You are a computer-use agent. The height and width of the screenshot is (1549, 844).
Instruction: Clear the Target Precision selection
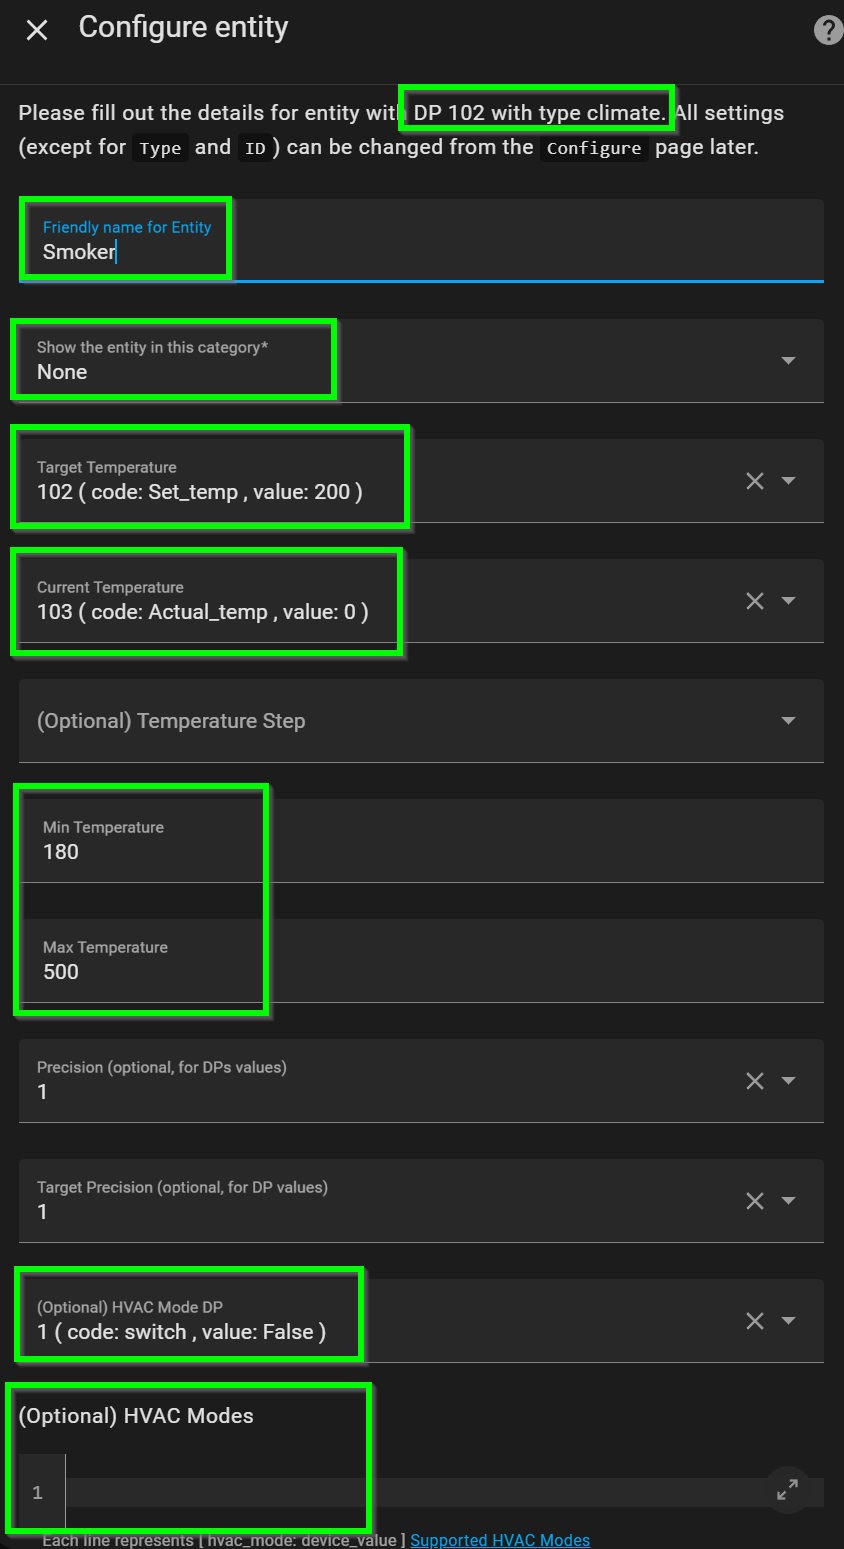tap(755, 1201)
